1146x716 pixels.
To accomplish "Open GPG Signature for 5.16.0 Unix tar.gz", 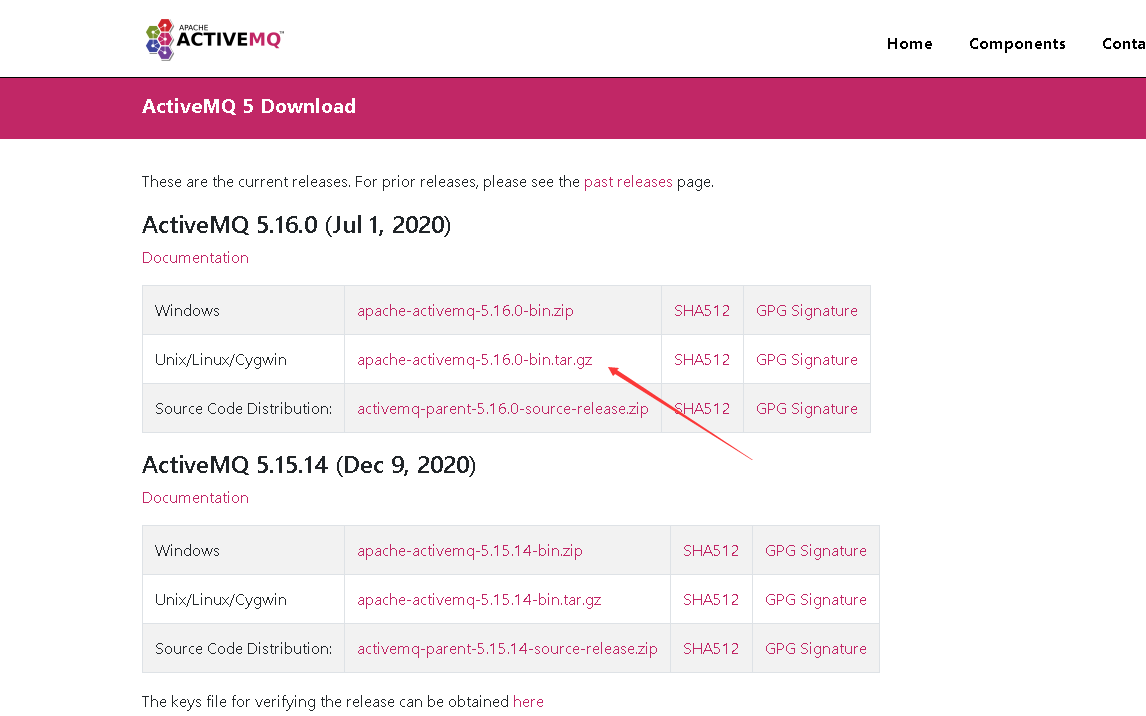I will pyautogui.click(x=807, y=359).
